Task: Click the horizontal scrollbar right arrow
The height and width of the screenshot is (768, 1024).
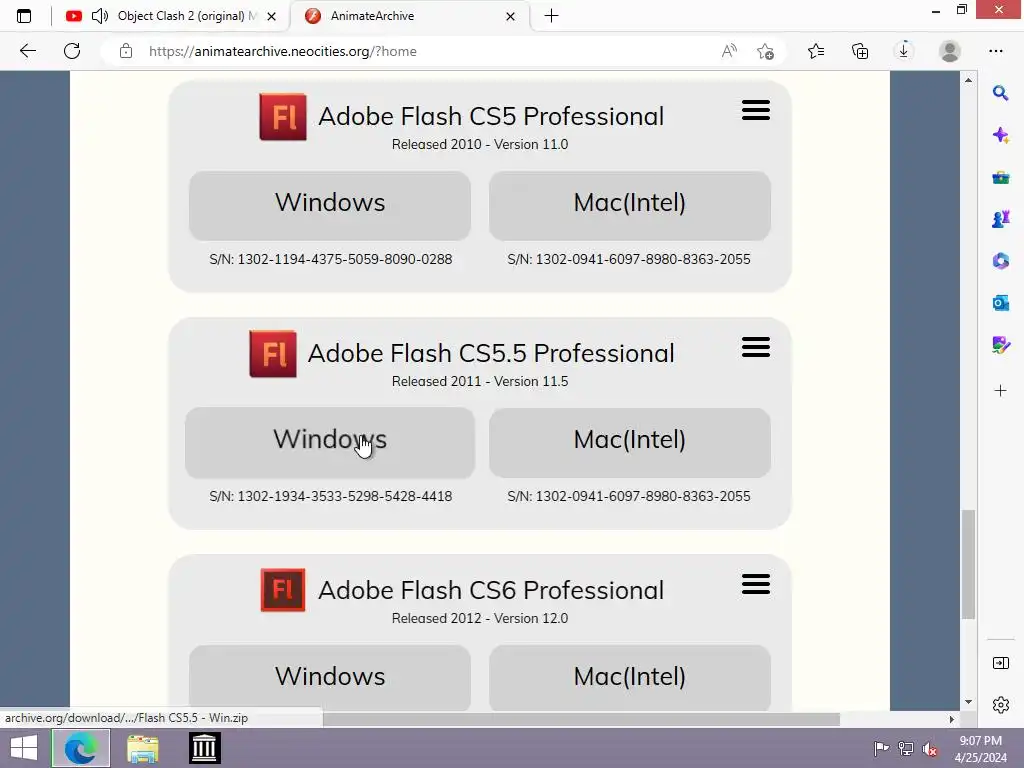Action: (x=952, y=719)
